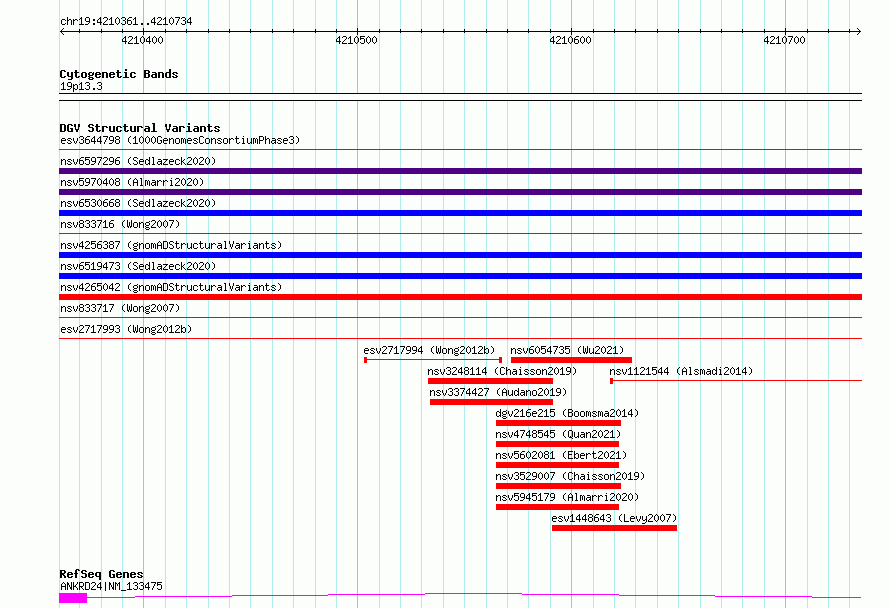Click the 4210600 ruler position label

pos(570,40)
